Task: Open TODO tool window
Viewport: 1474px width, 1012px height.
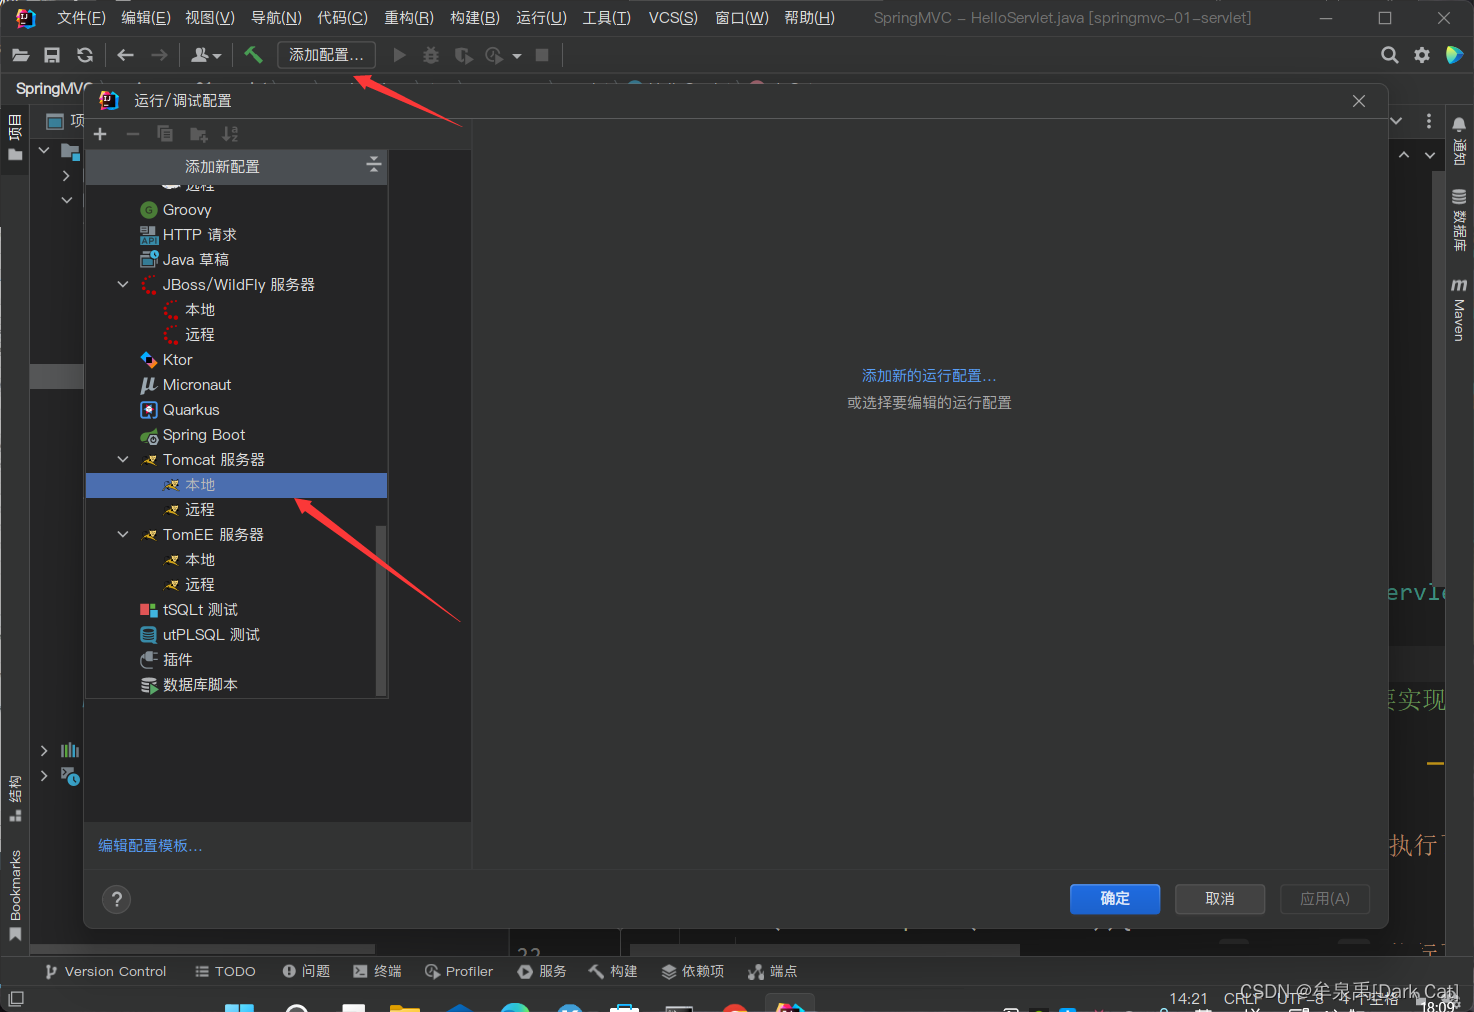Action: click(x=225, y=972)
